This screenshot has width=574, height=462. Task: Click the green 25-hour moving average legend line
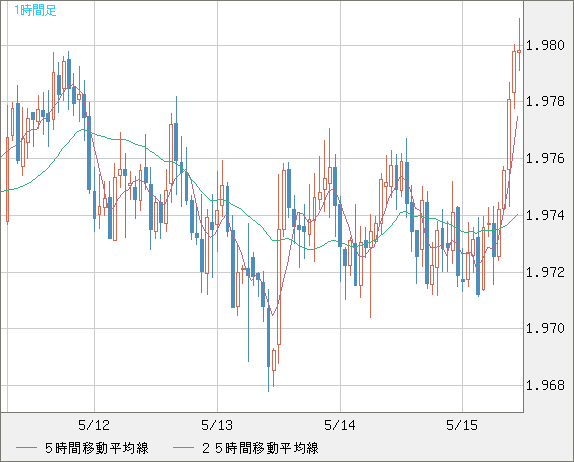[x=183, y=448]
